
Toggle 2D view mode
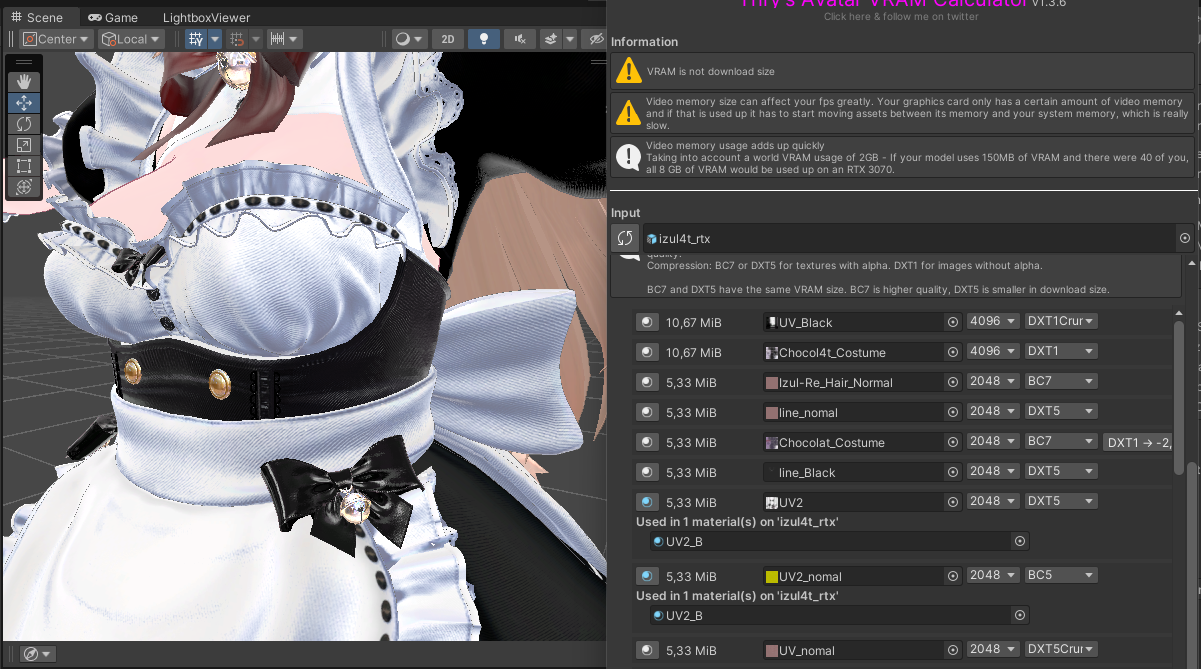pos(448,39)
